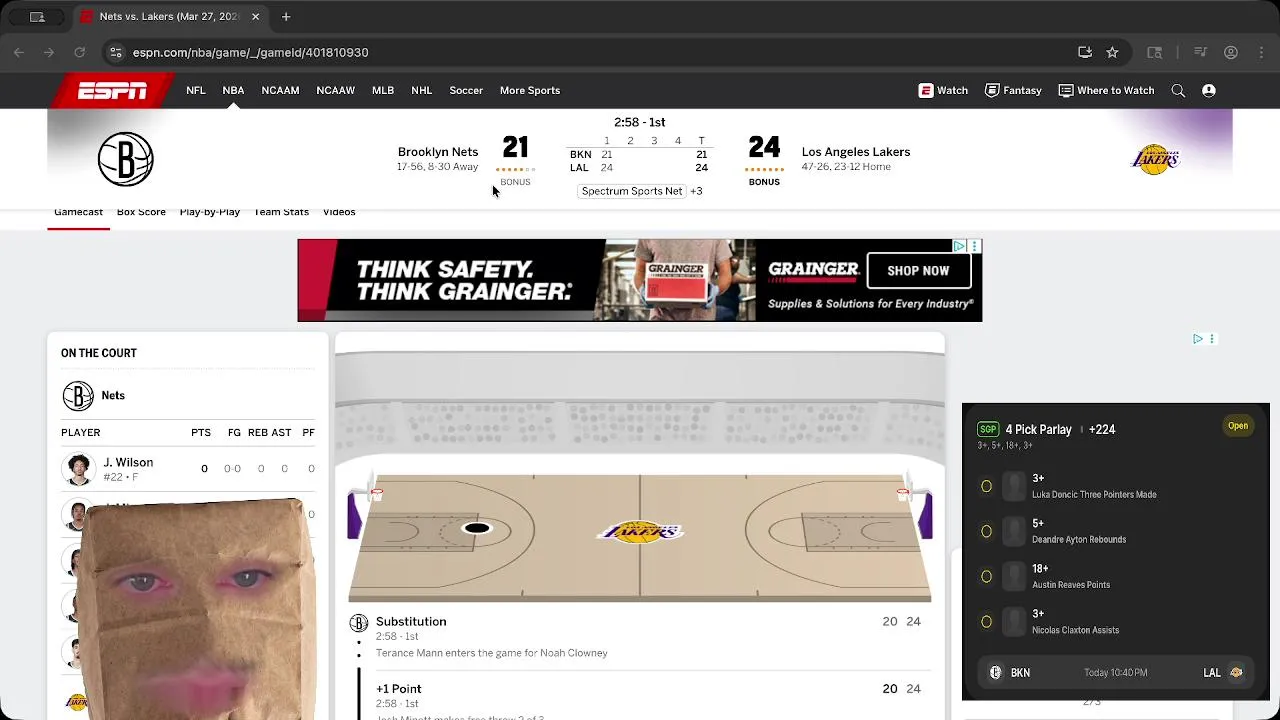Viewport: 1280px width, 720px height.
Task: Click the Watch link
Action: (x=943, y=90)
